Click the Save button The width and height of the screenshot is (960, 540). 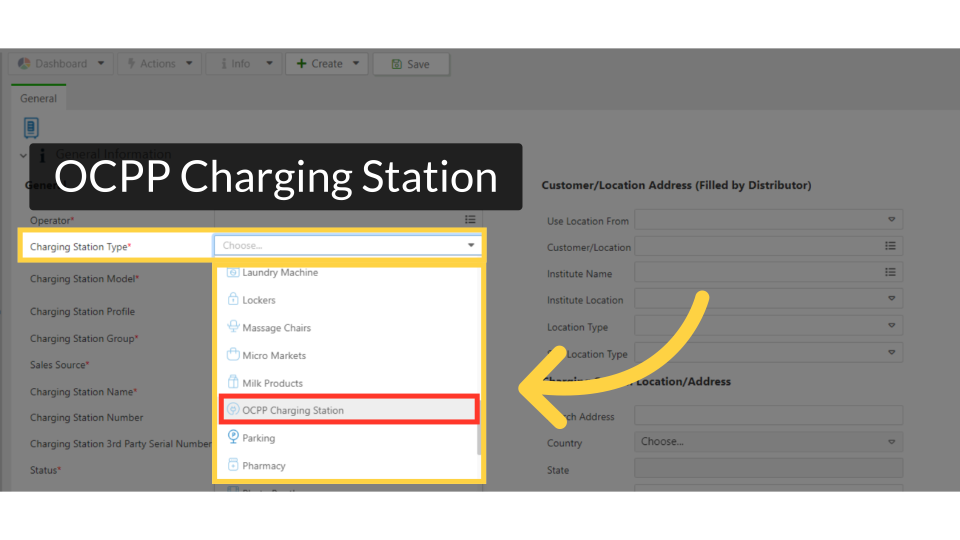coord(411,64)
